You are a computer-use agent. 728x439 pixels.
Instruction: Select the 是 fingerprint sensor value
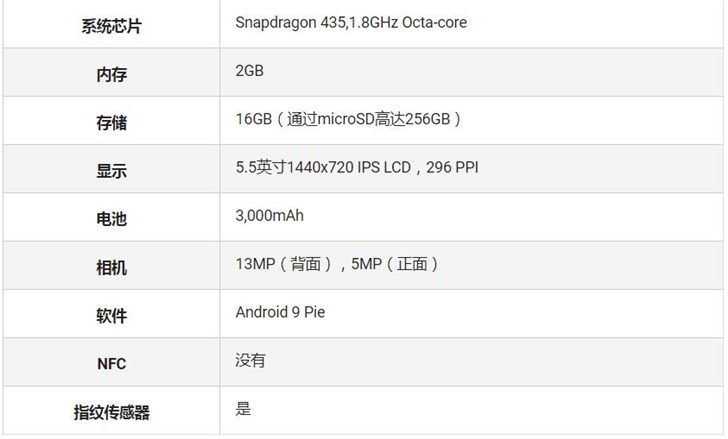click(x=243, y=408)
